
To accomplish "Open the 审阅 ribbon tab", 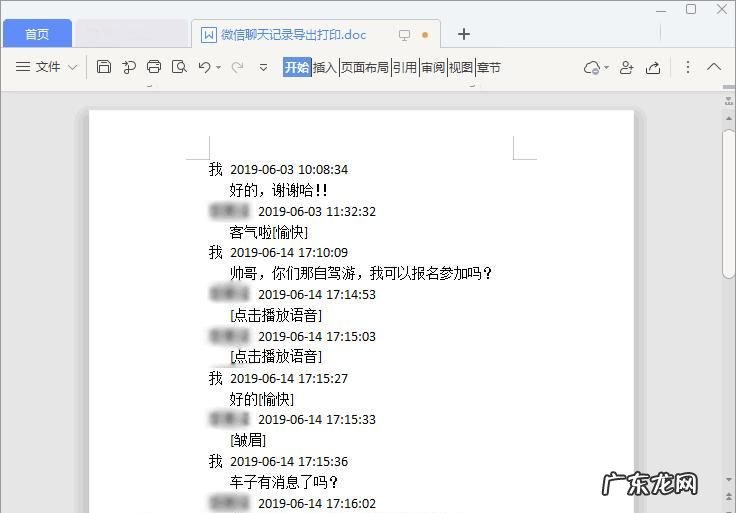I will pos(433,68).
